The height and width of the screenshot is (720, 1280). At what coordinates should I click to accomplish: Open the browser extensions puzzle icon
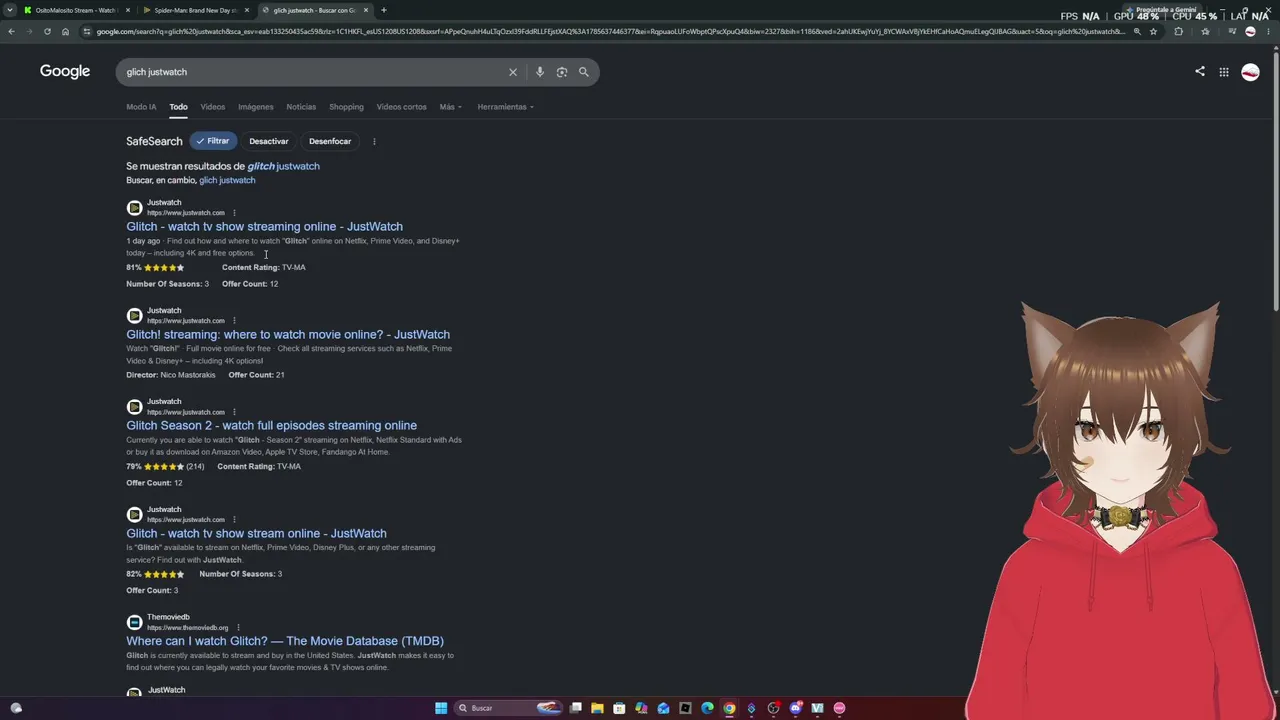pos(1178,31)
